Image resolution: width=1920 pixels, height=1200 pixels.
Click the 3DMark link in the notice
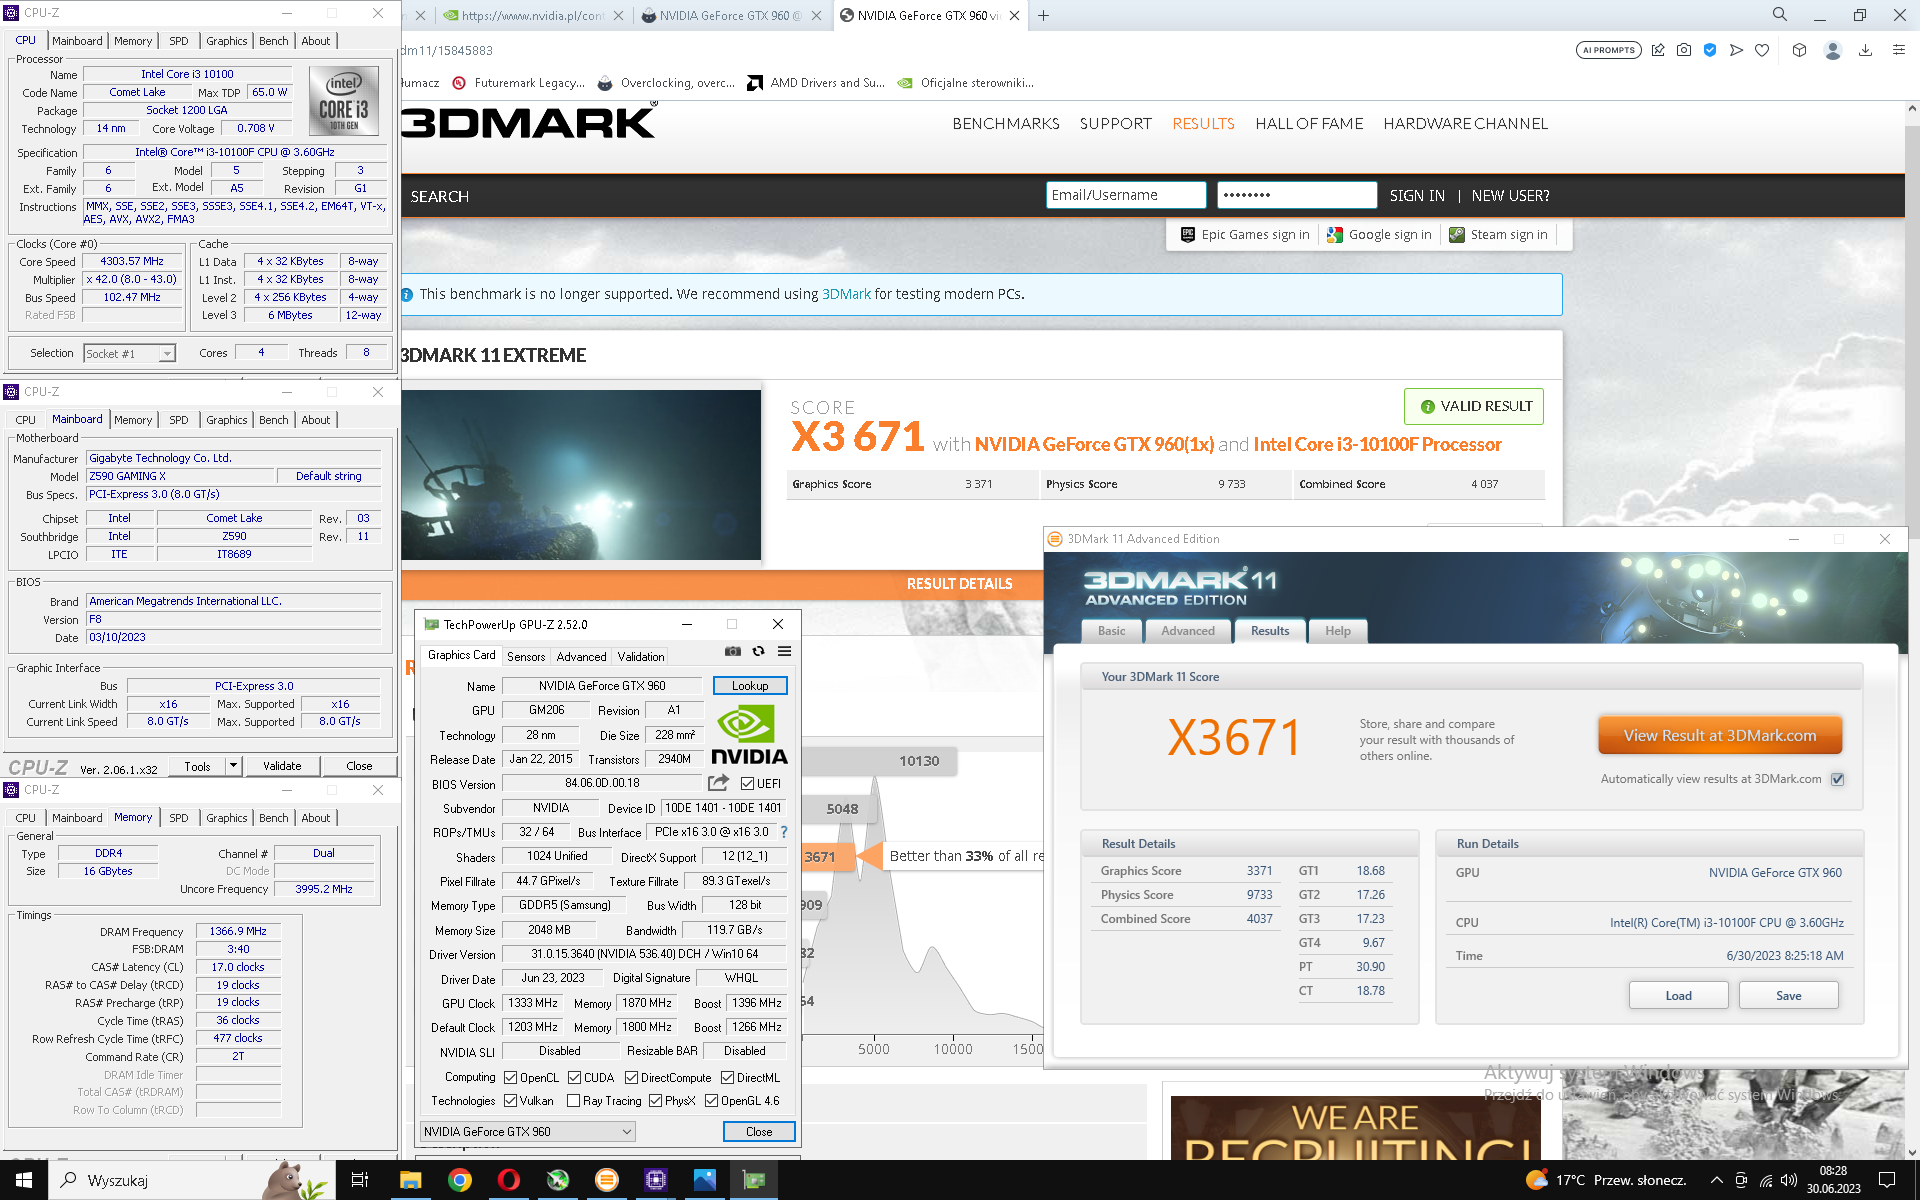tap(846, 294)
